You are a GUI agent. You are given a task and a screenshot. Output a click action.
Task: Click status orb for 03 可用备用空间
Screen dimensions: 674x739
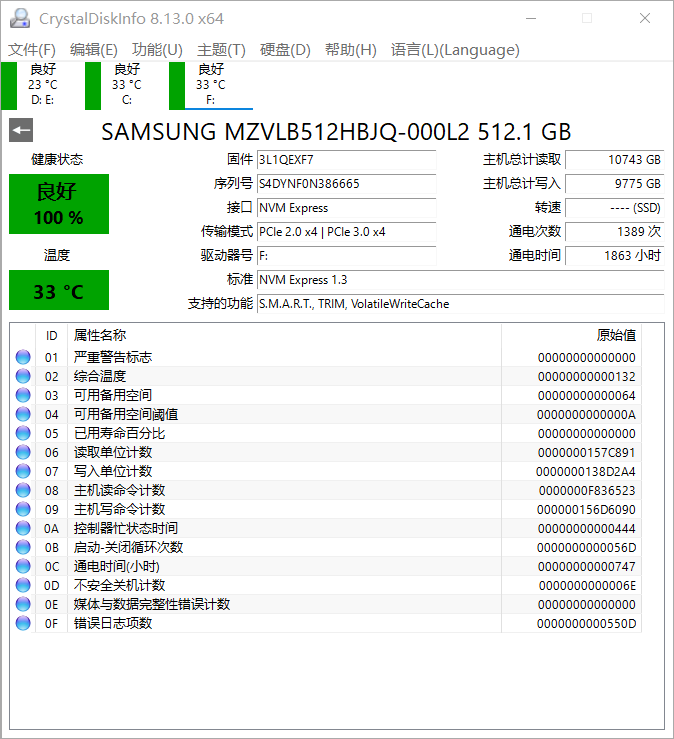(x=23, y=395)
